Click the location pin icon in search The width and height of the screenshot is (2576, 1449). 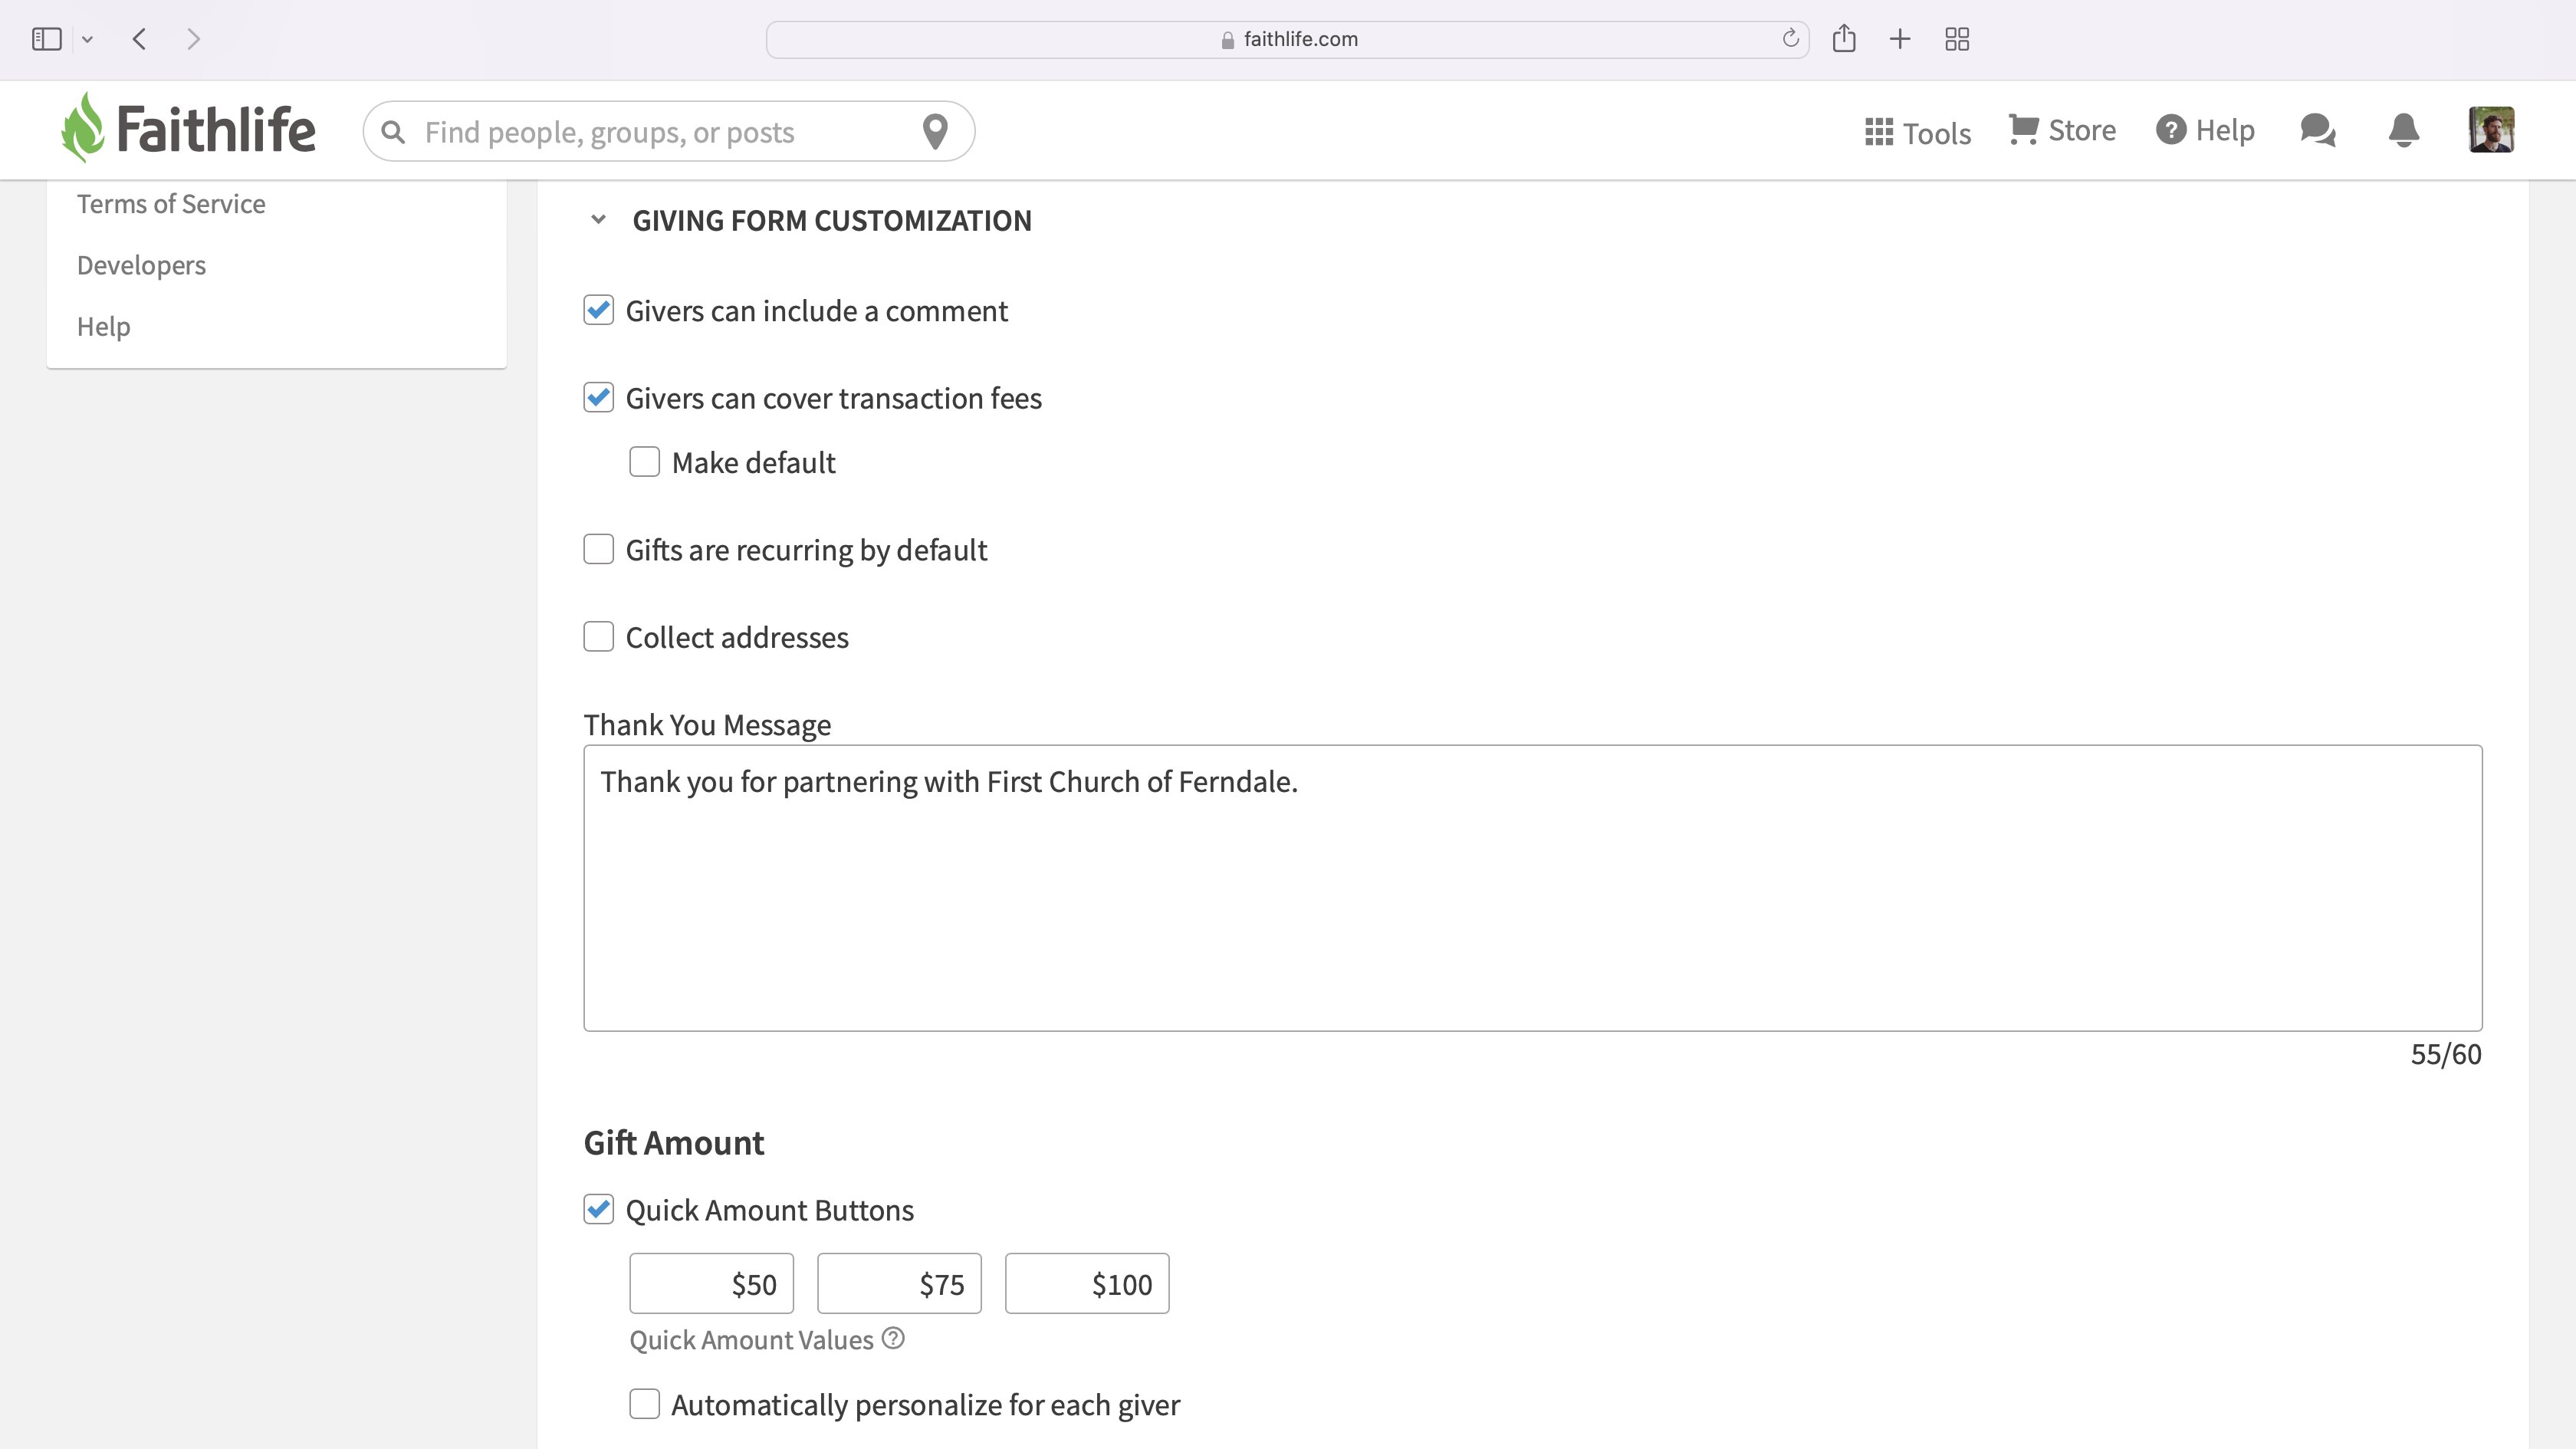tap(935, 131)
